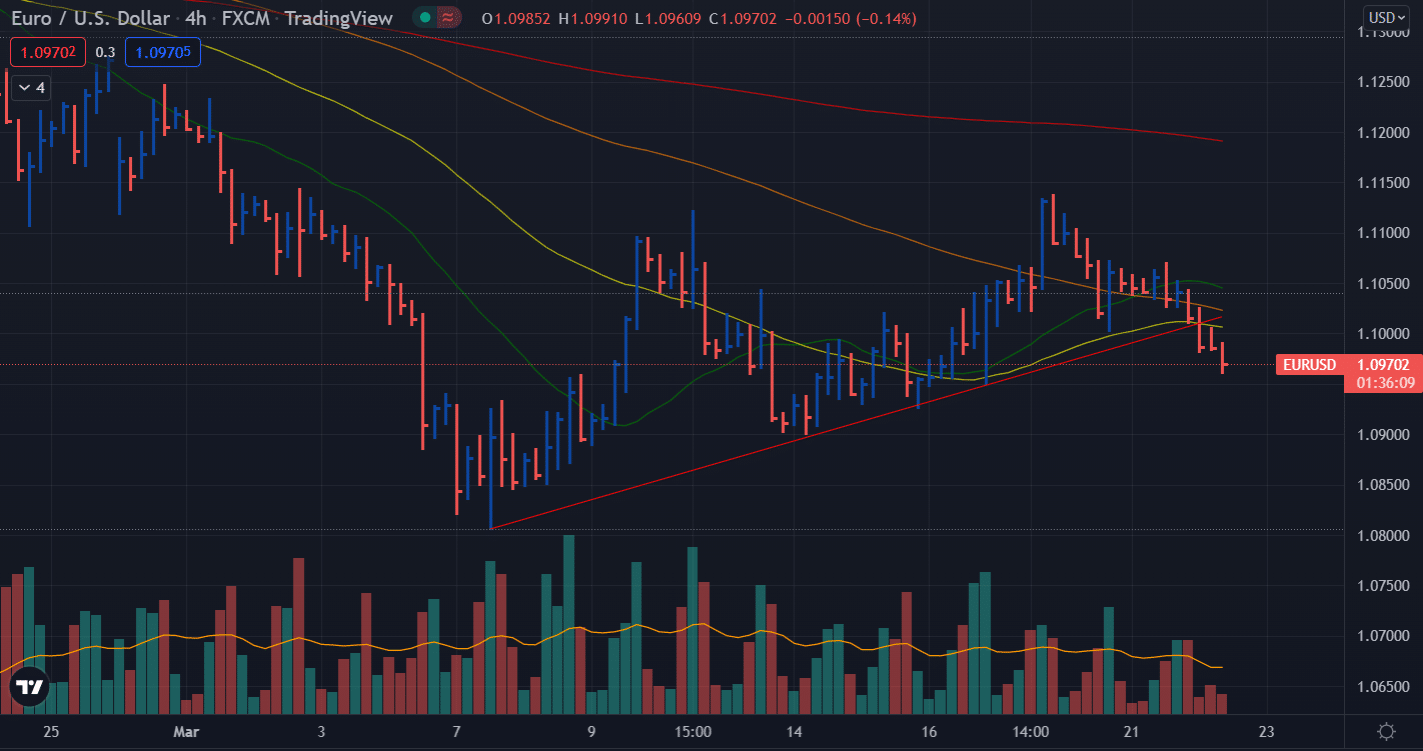This screenshot has width=1423, height=751.
Task: Click the Euro / U.S. Dollar symbol title
Action: click(90, 18)
